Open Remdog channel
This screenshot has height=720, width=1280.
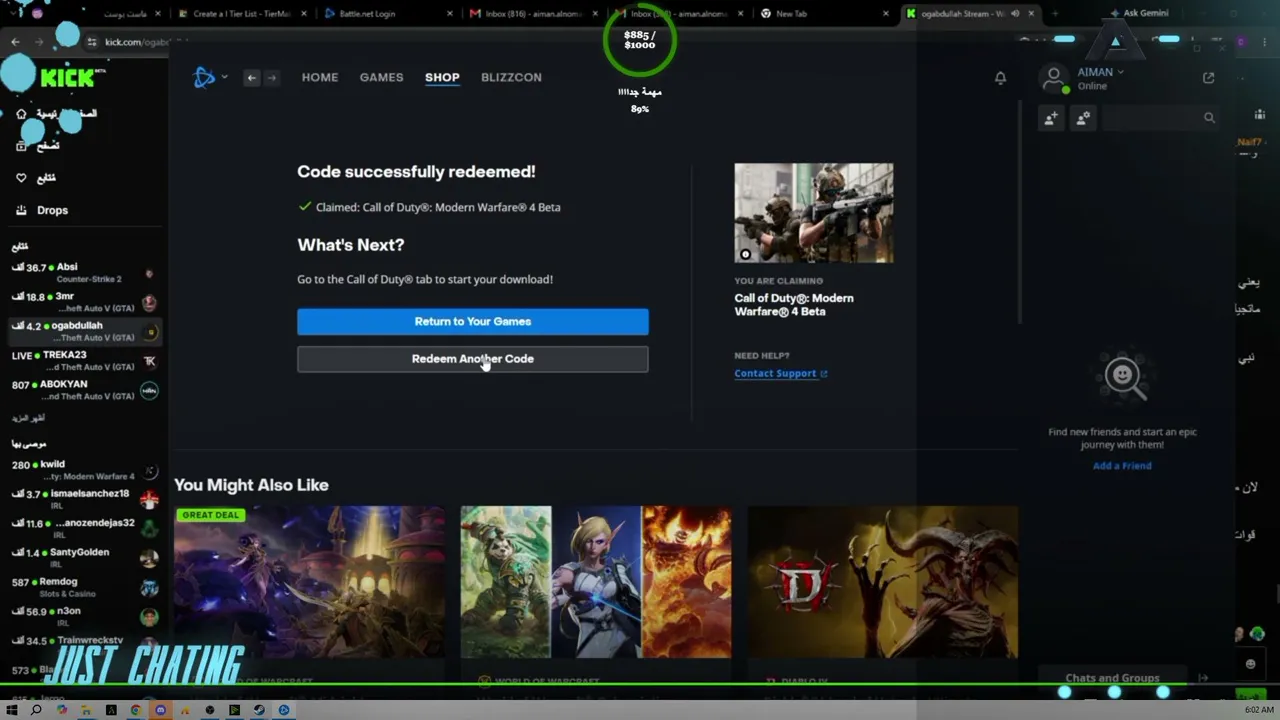click(x=85, y=587)
